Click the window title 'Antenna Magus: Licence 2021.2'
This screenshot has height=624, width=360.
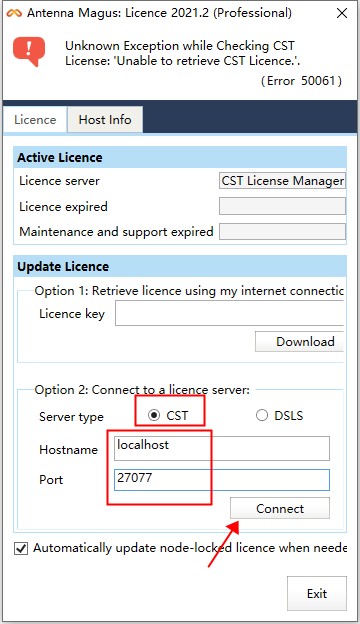159,13
